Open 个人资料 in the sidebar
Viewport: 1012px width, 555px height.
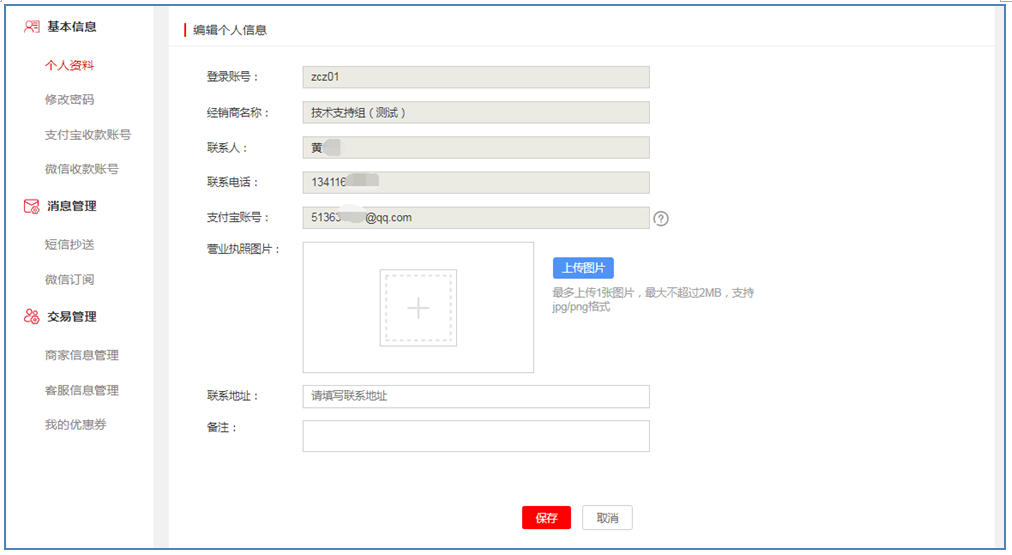(69, 65)
